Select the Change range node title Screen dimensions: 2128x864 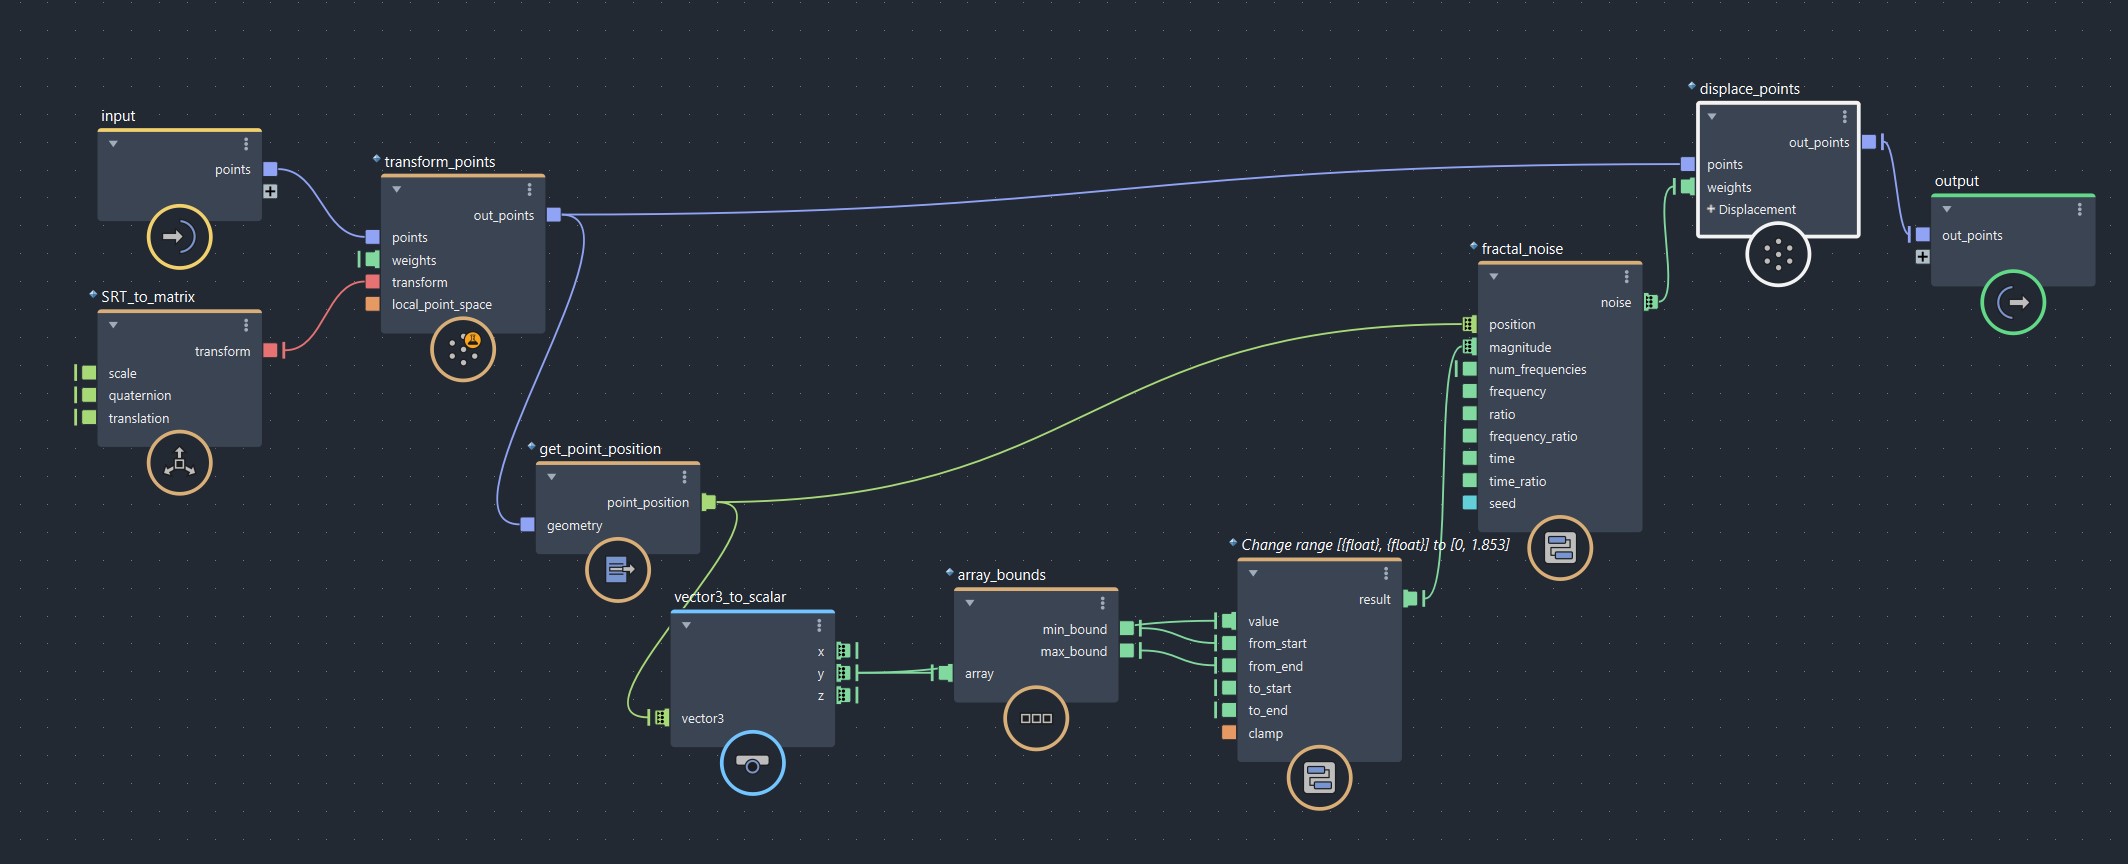[x=1375, y=545]
